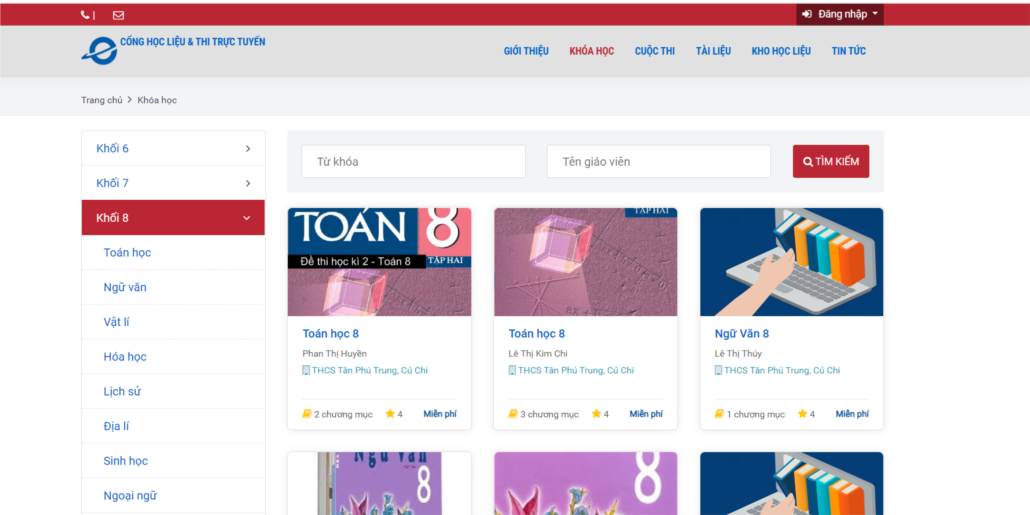Click Lê Thị Kim Chi course cube thumbnail
Image resolution: width=1030 pixels, height=515 pixels.
(585, 262)
